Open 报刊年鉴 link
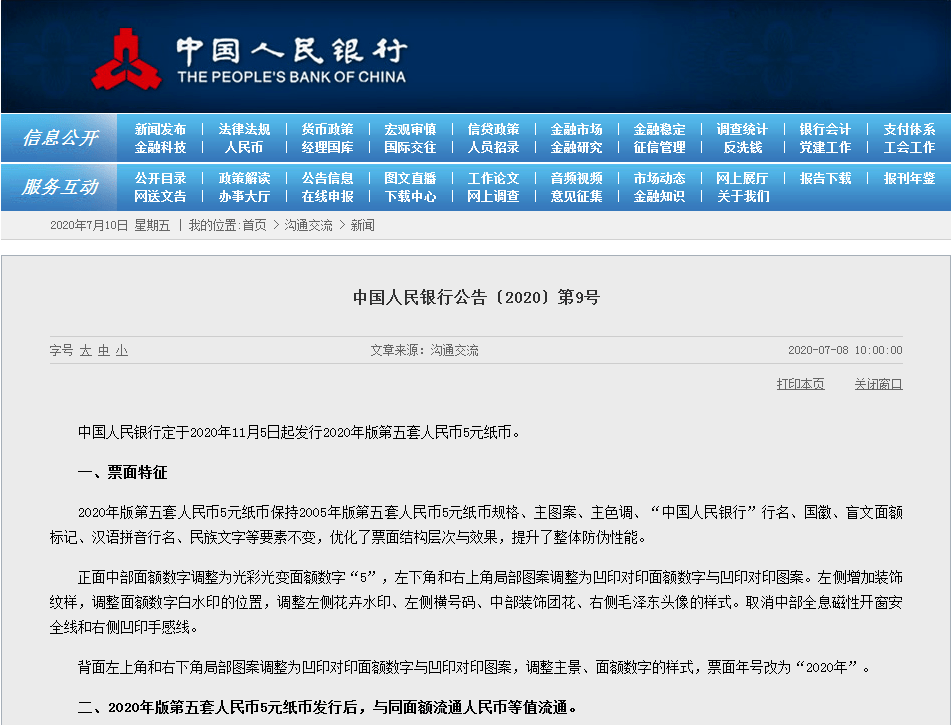This screenshot has width=952, height=725. (x=909, y=179)
